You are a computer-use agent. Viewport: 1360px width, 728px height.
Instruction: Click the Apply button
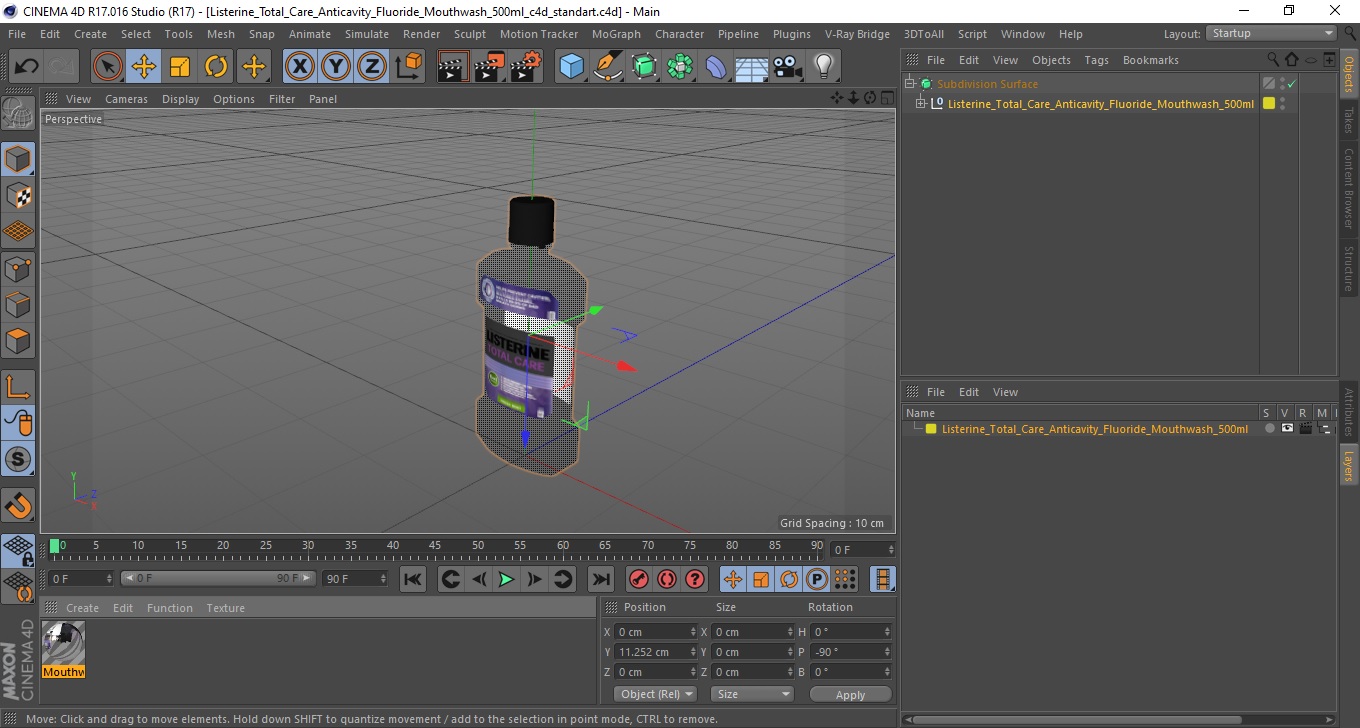tap(850, 694)
